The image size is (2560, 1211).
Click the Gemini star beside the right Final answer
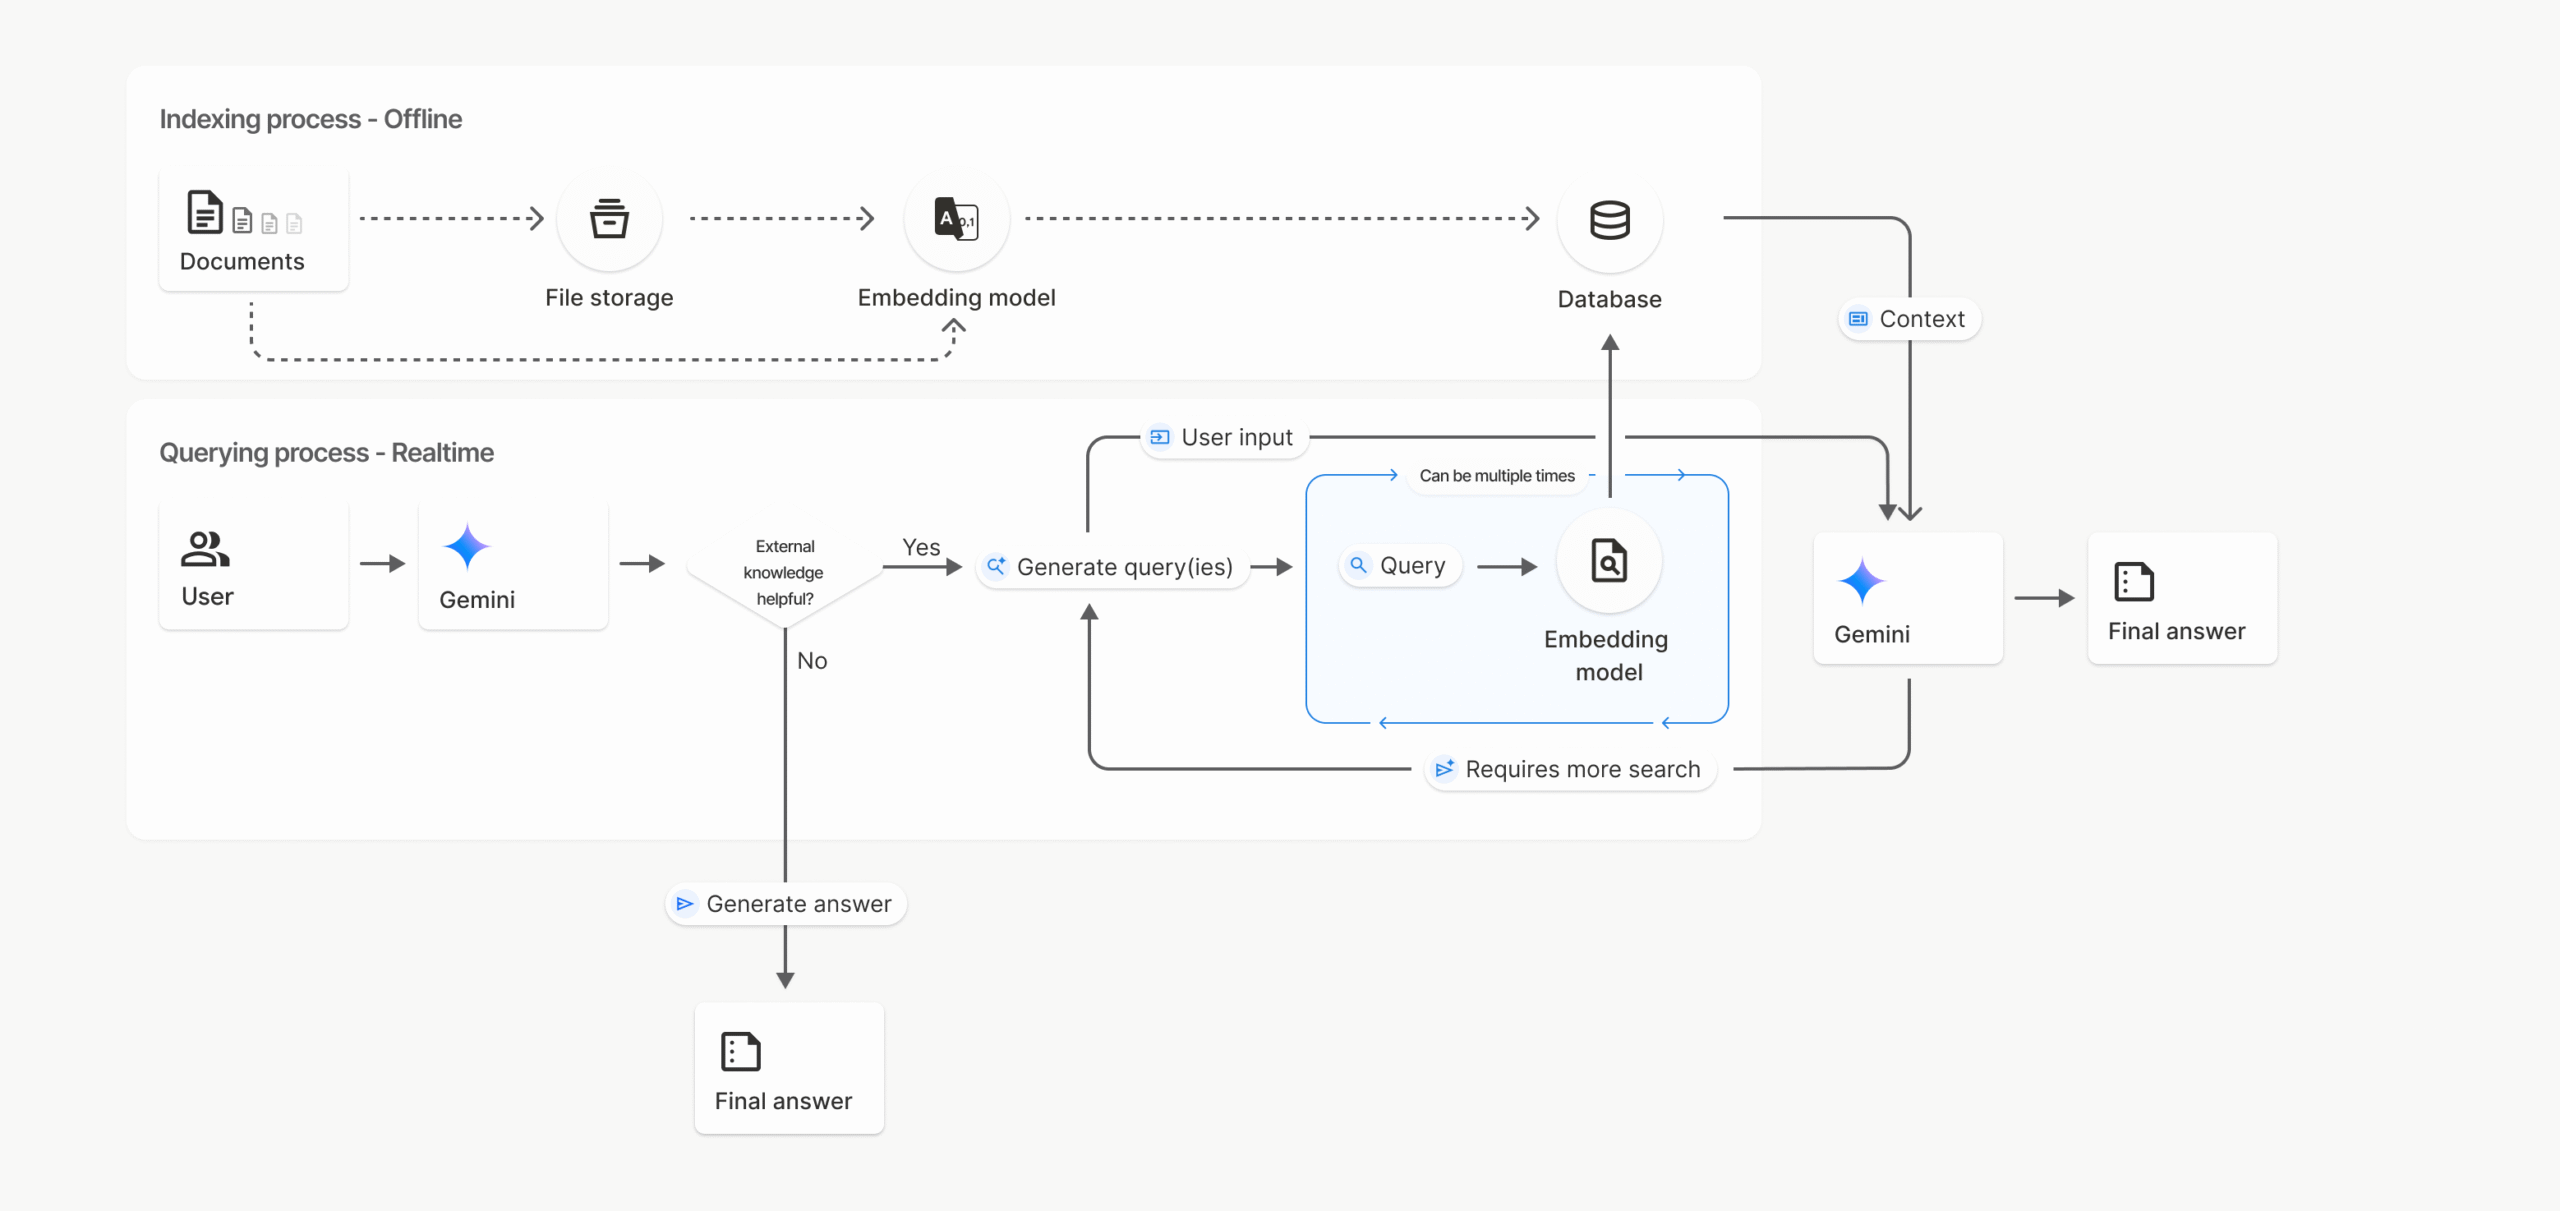(x=1861, y=581)
